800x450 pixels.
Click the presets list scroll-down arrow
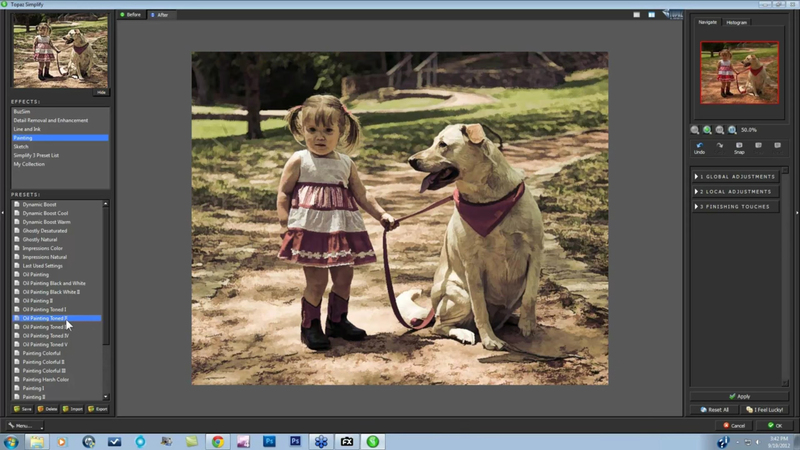click(106, 396)
